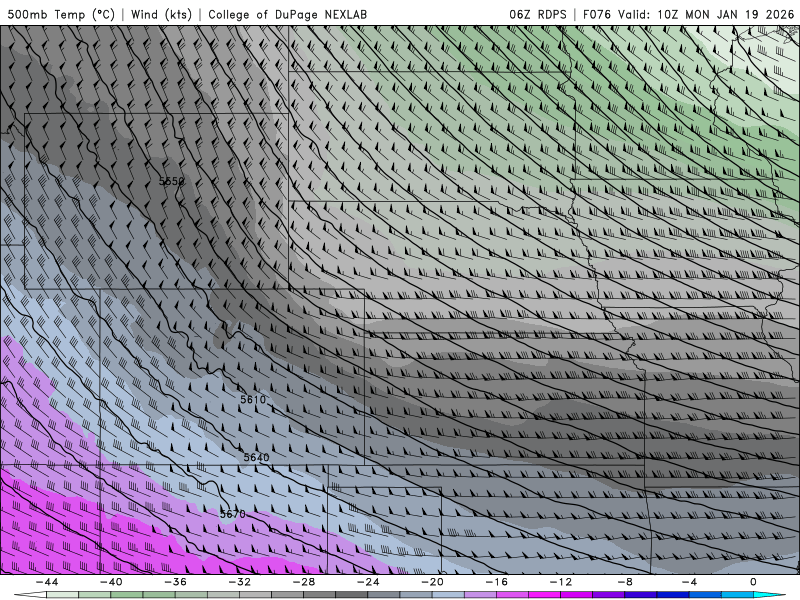Screen dimensions: 800x600
Task: Click the -4 value on the color scale
Action: [x=689, y=582]
